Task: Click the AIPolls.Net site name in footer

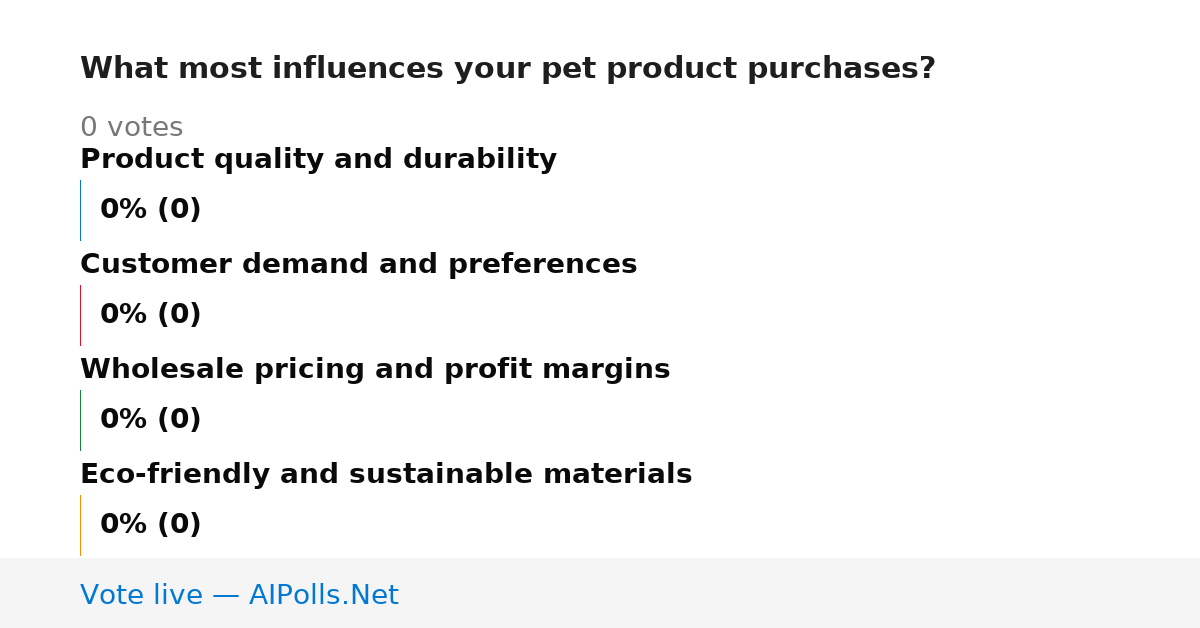Action: tap(323, 596)
